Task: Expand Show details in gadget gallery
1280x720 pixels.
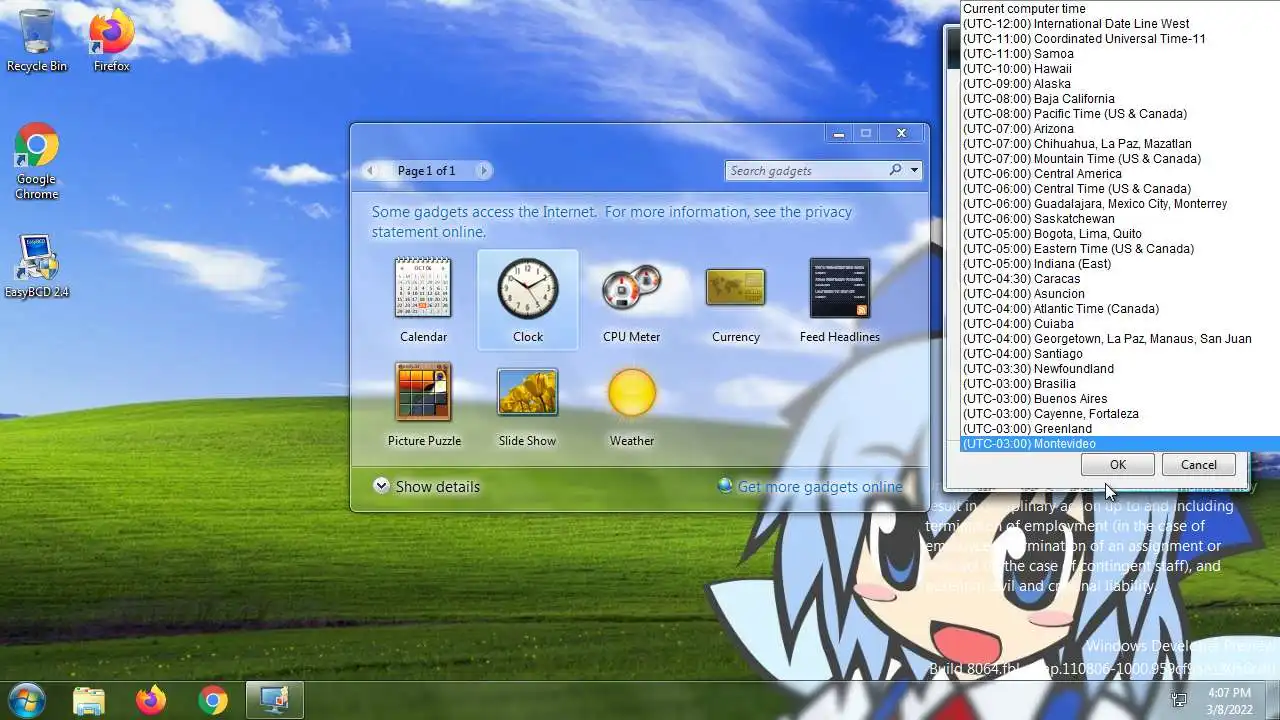Action: (426, 486)
